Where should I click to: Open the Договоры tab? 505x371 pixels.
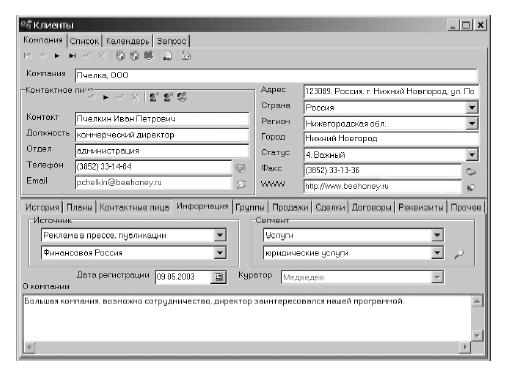pyautogui.click(x=372, y=207)
